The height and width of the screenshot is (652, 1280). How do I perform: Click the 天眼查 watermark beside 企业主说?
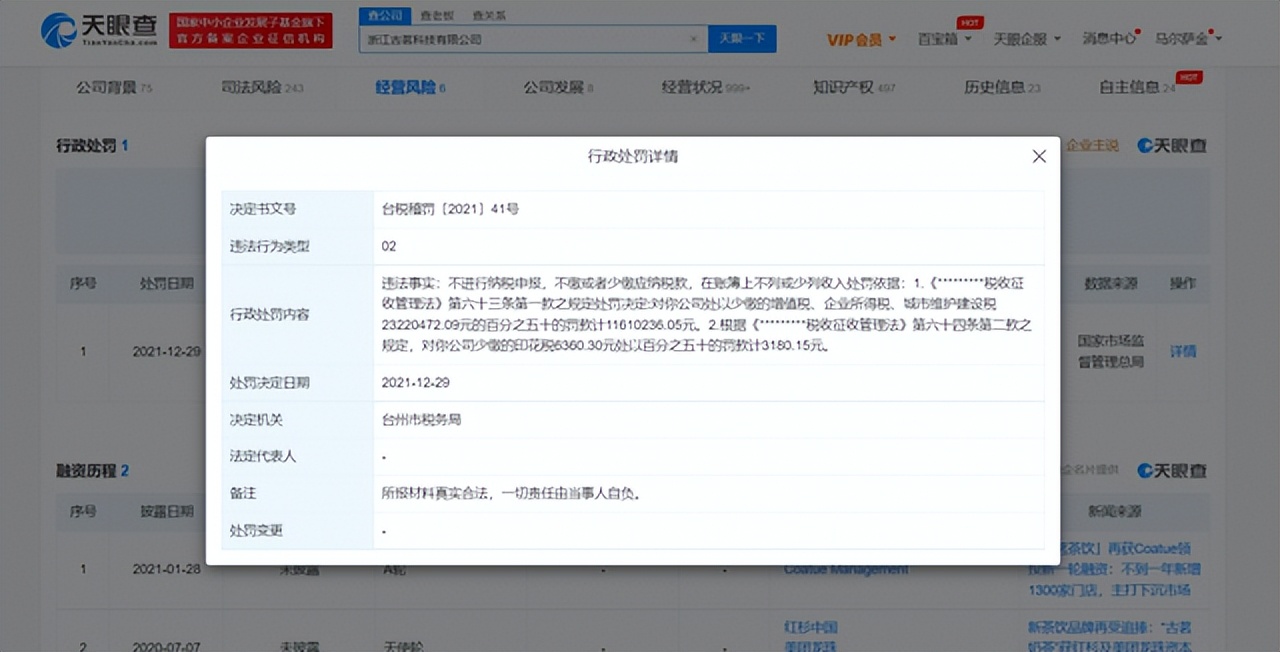click(1170, 145)
